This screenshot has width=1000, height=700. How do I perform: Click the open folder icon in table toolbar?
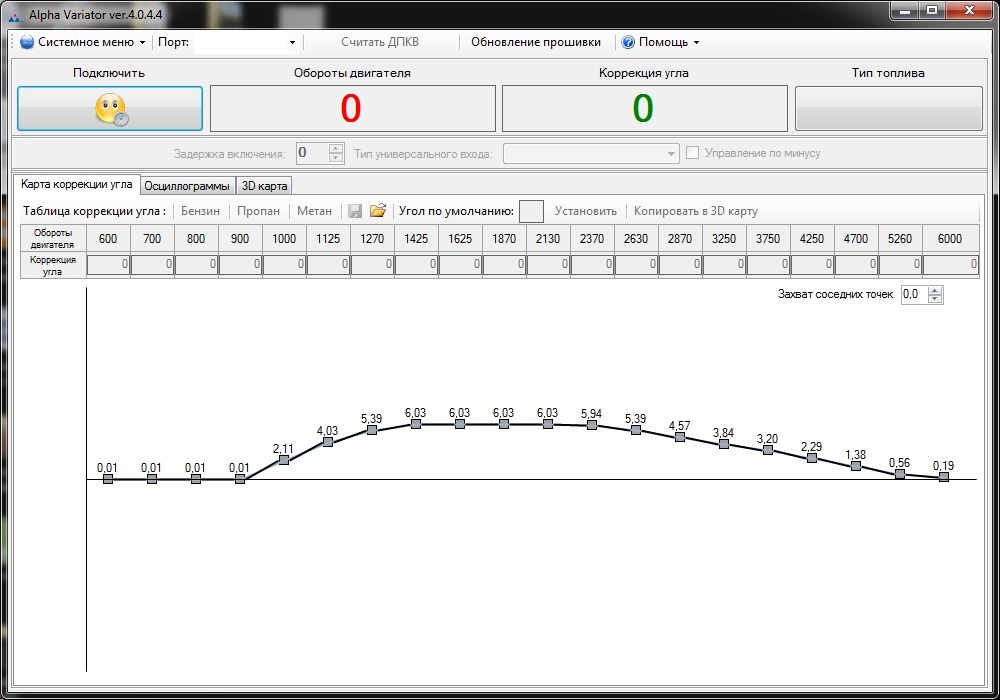[x=377, y=211]
